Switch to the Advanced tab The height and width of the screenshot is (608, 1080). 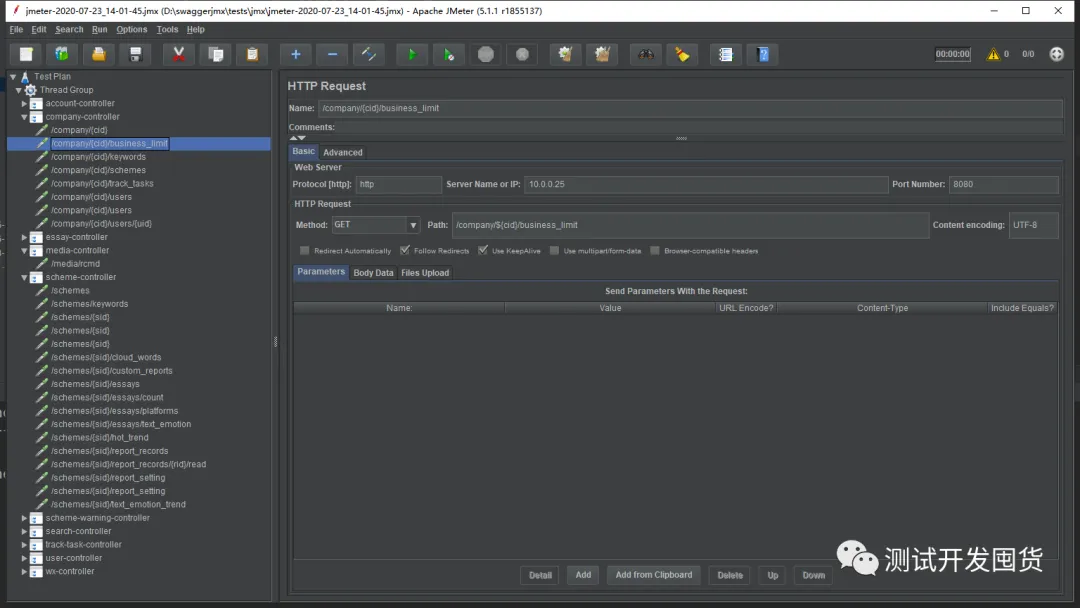click(x=342, y=152)
